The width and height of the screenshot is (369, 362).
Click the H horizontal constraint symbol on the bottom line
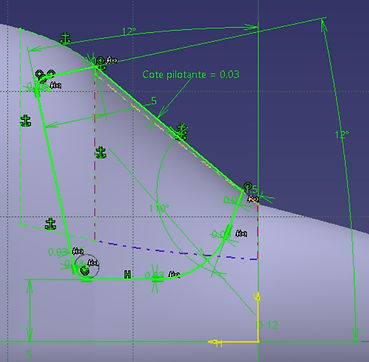tap(127, 274)
